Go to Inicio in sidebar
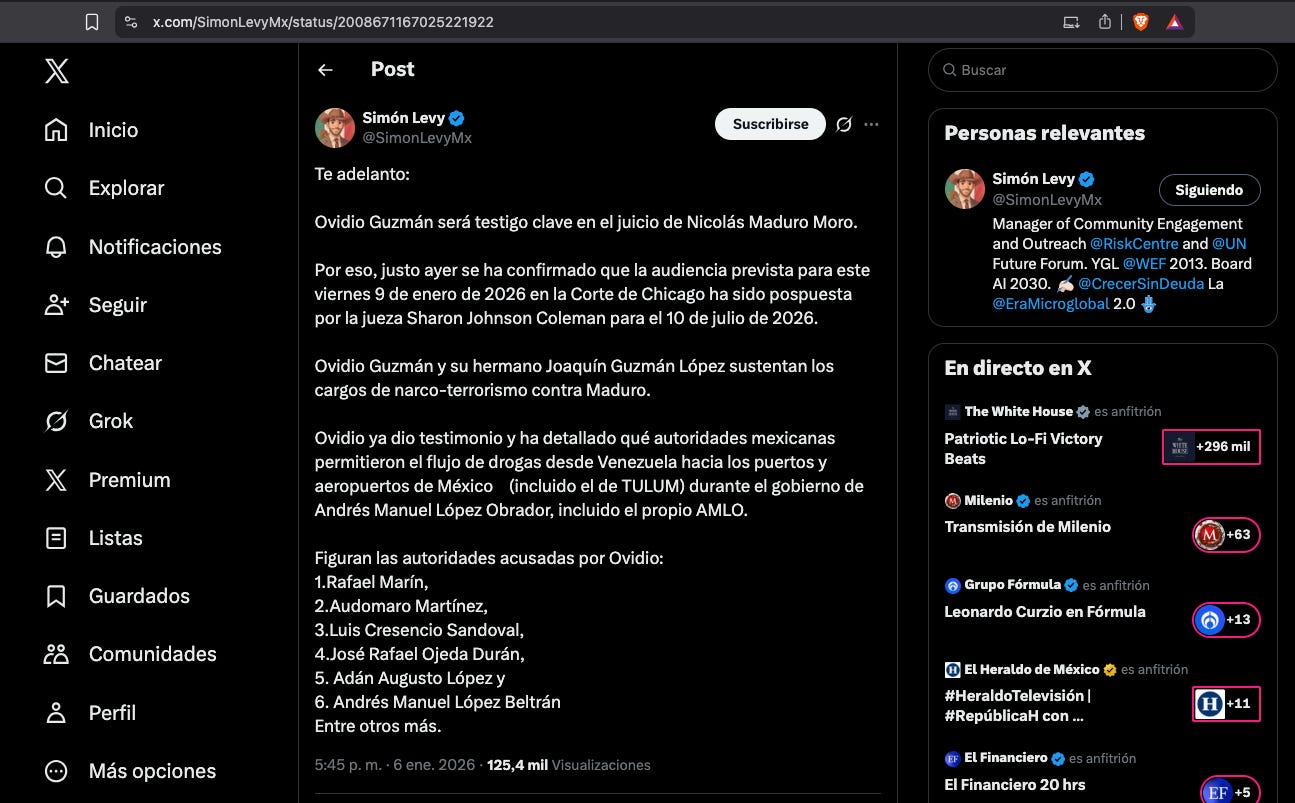The image size is (1295, 803). pyautogui.click(x=91, y=130)
